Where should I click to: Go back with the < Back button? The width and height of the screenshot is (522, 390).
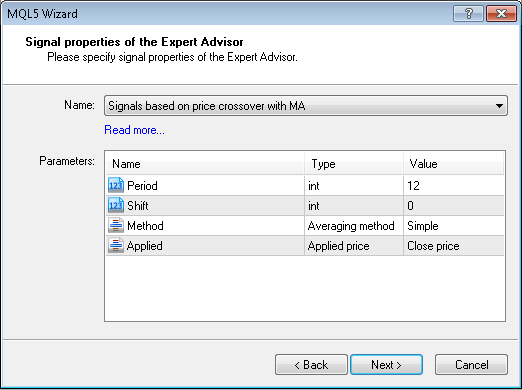[x=311, y=364]
